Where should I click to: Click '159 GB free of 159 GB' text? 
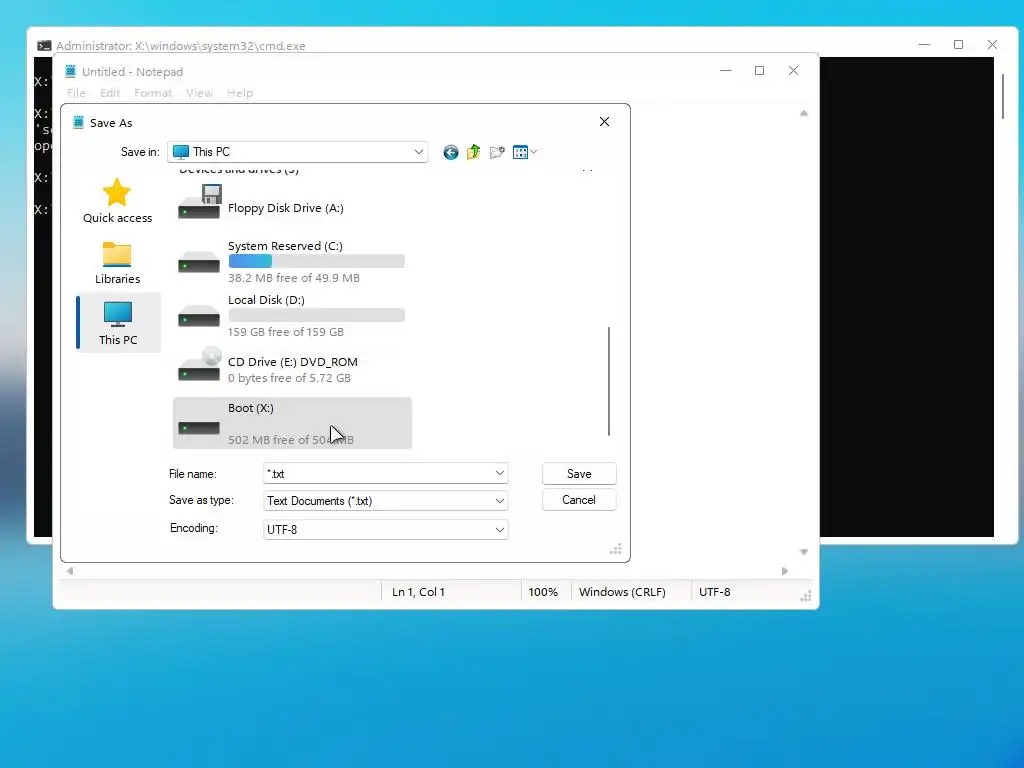click(x=285, y=332)
